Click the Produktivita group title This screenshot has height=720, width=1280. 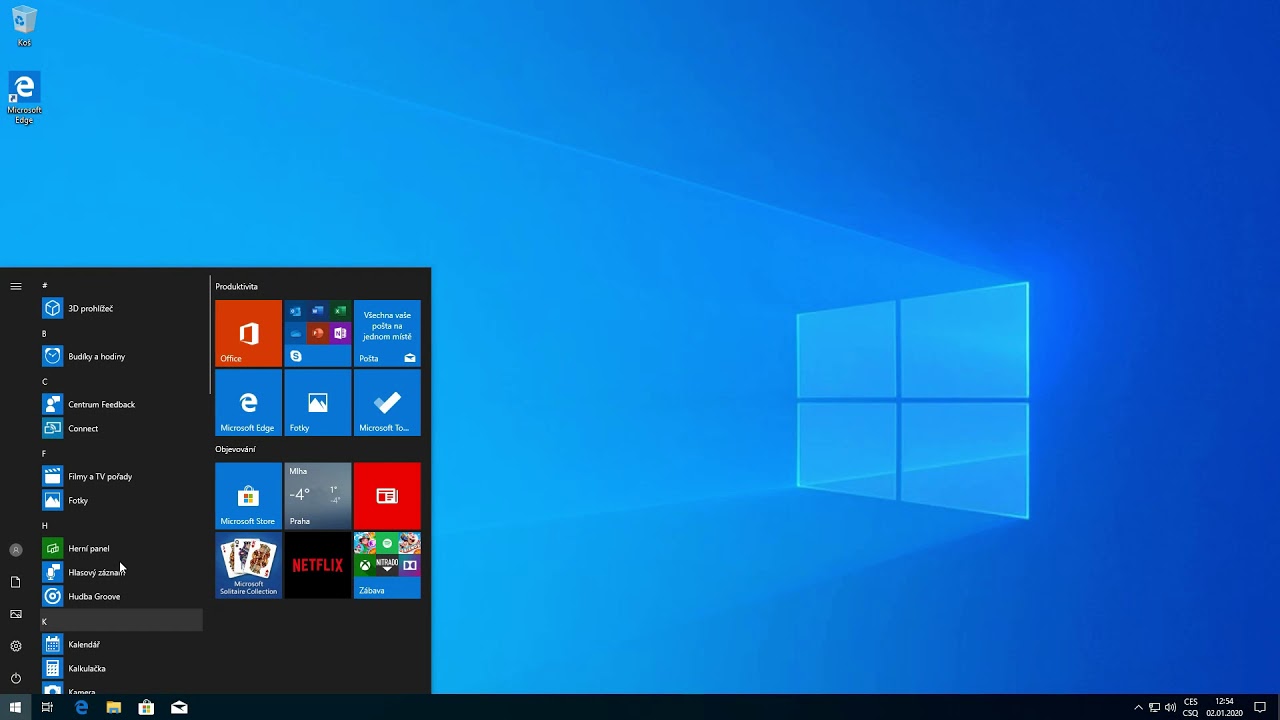[x=236, y=287]
